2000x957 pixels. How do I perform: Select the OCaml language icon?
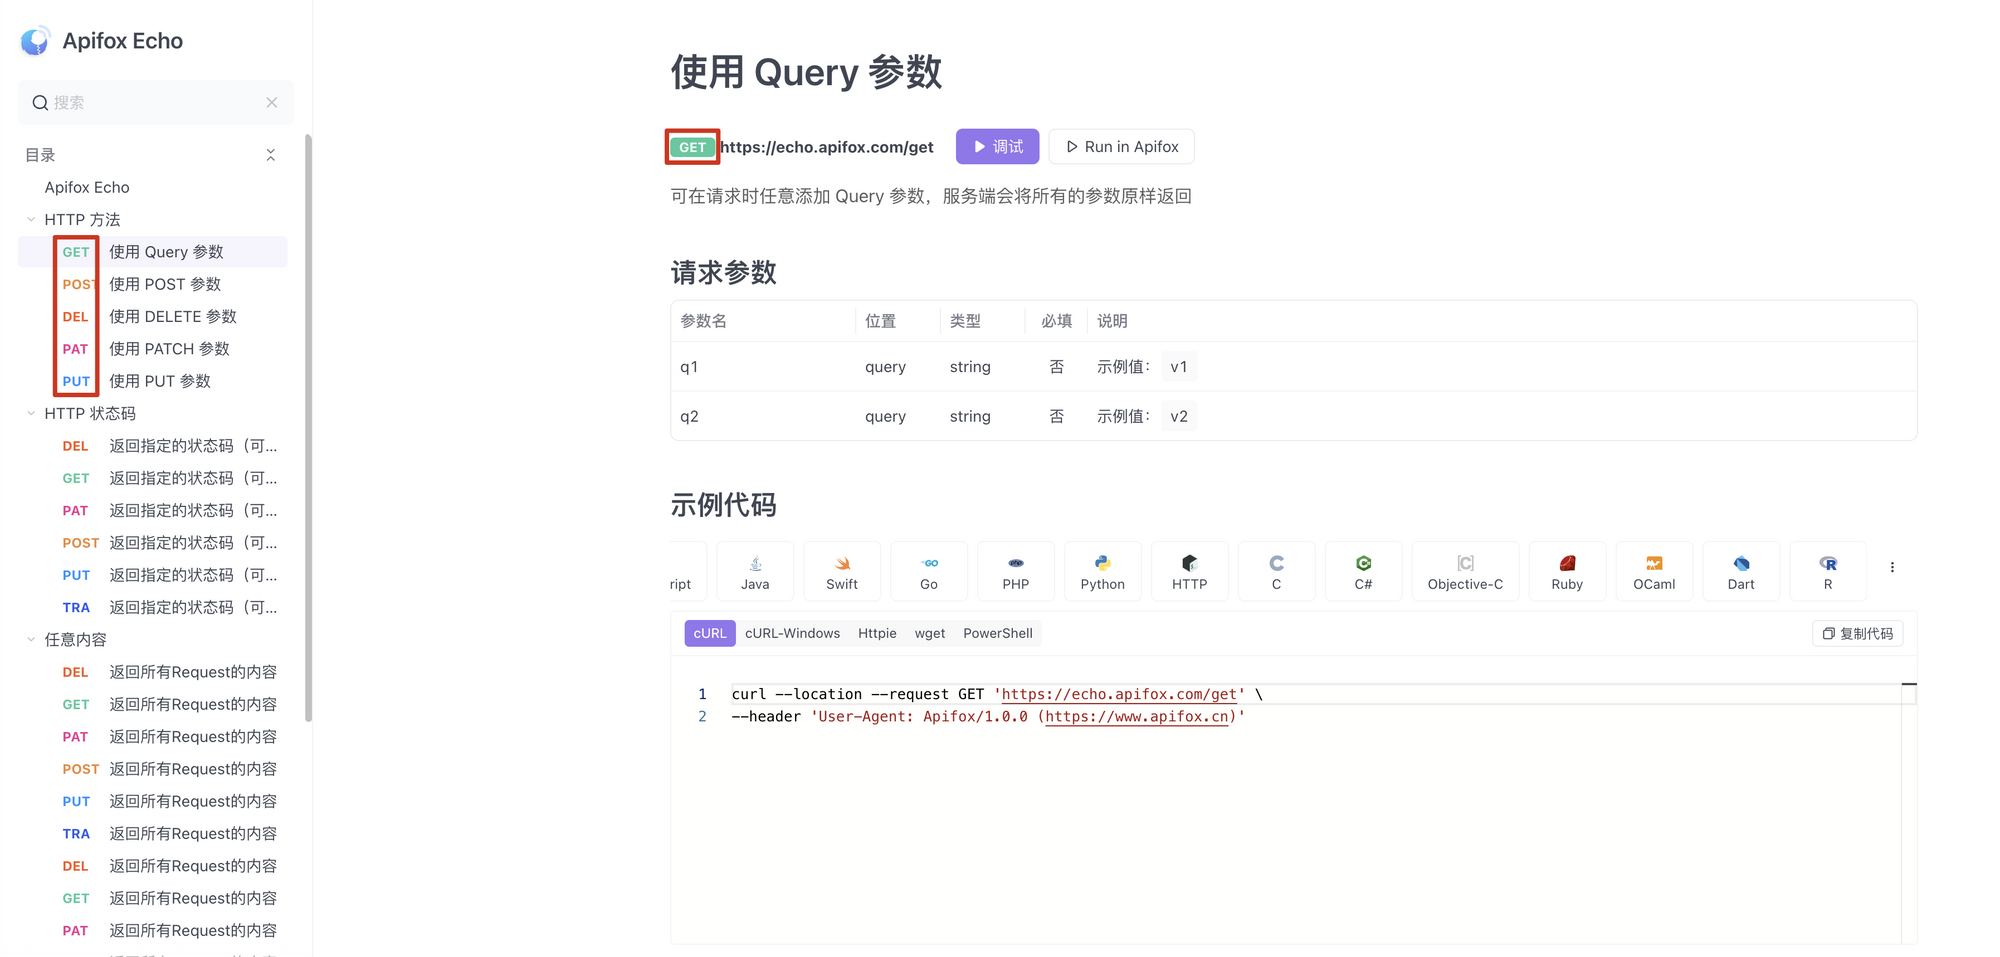1654,563
